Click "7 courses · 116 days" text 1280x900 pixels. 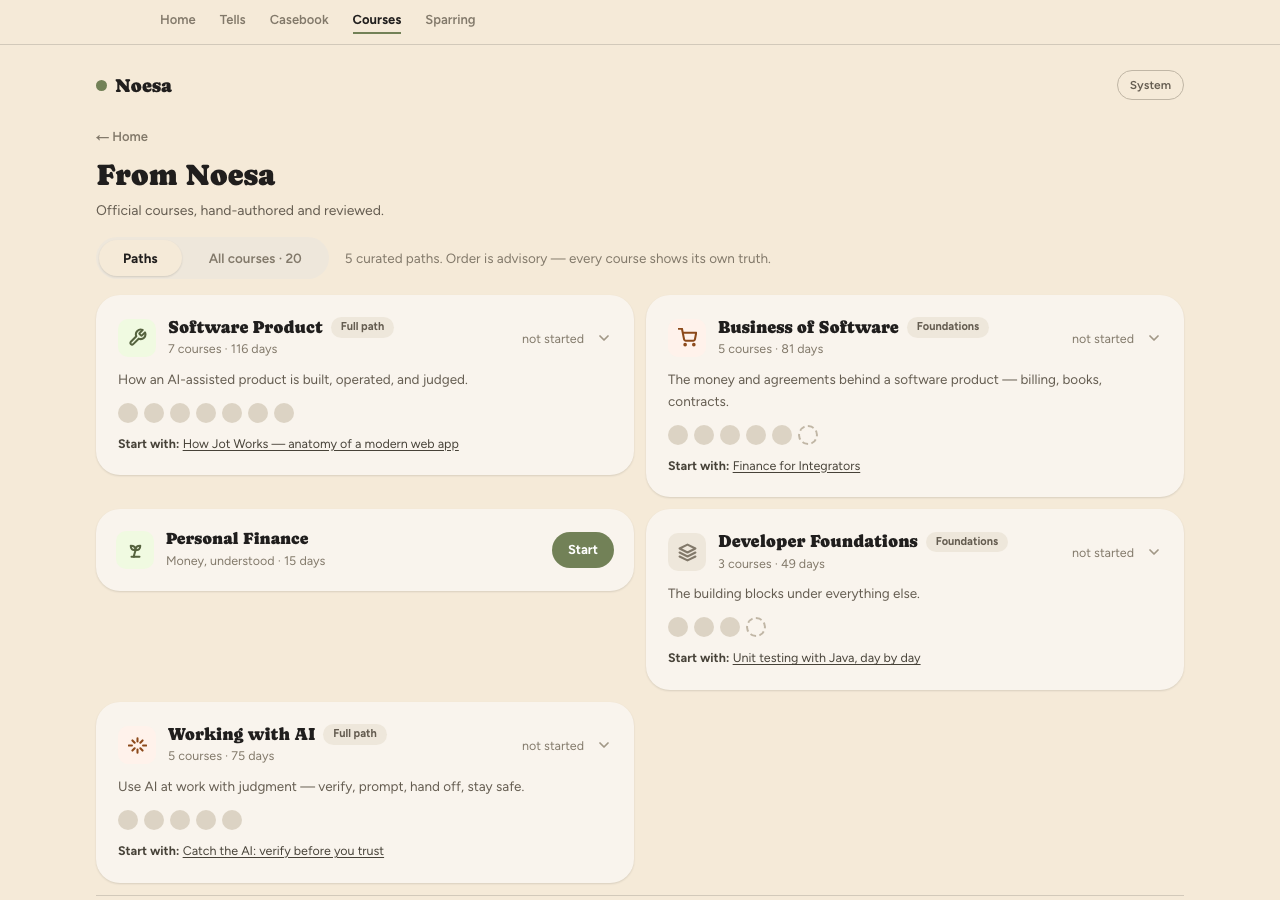[x=223, y=349]
